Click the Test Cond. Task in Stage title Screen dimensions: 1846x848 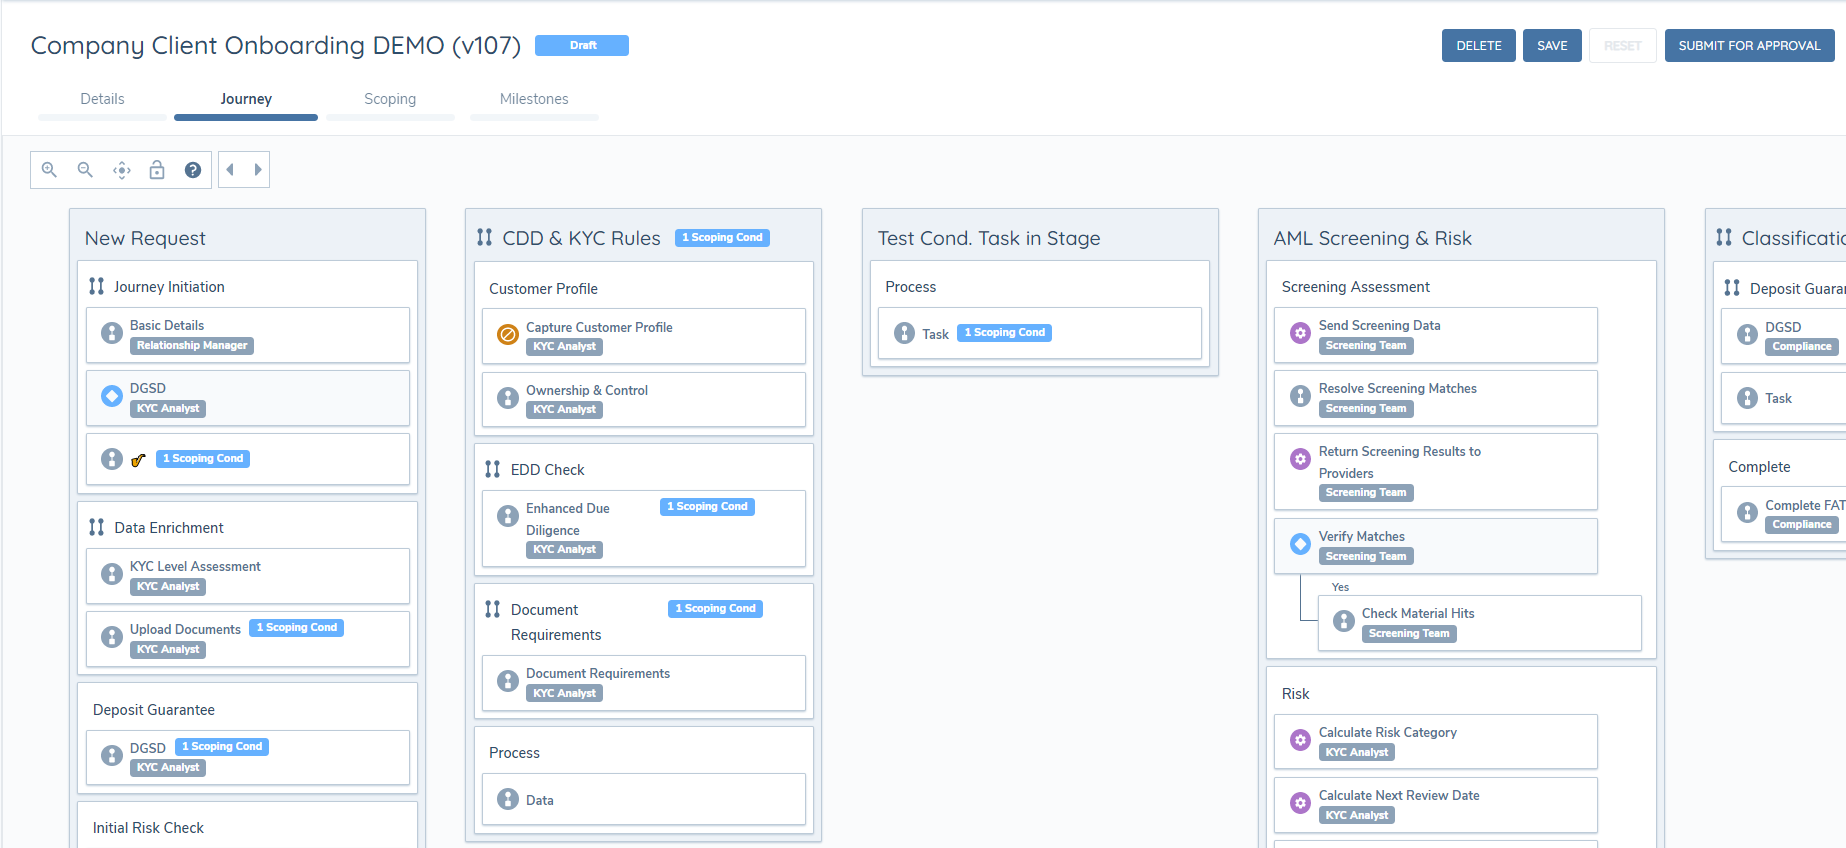click(x=989, y=238)
